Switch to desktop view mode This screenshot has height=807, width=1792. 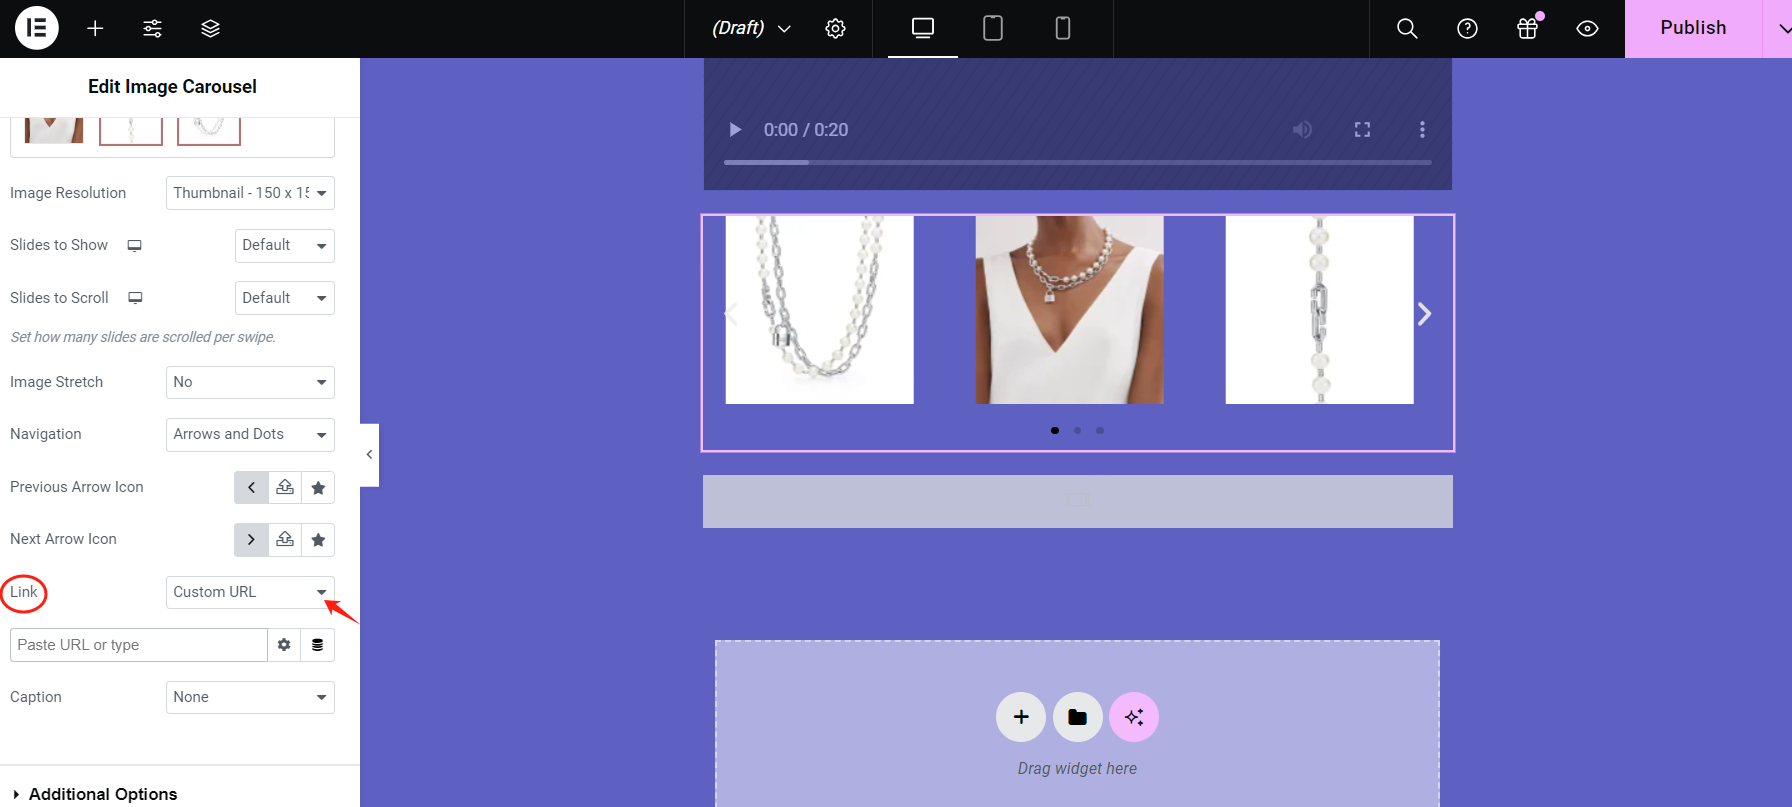coord(923,28)
